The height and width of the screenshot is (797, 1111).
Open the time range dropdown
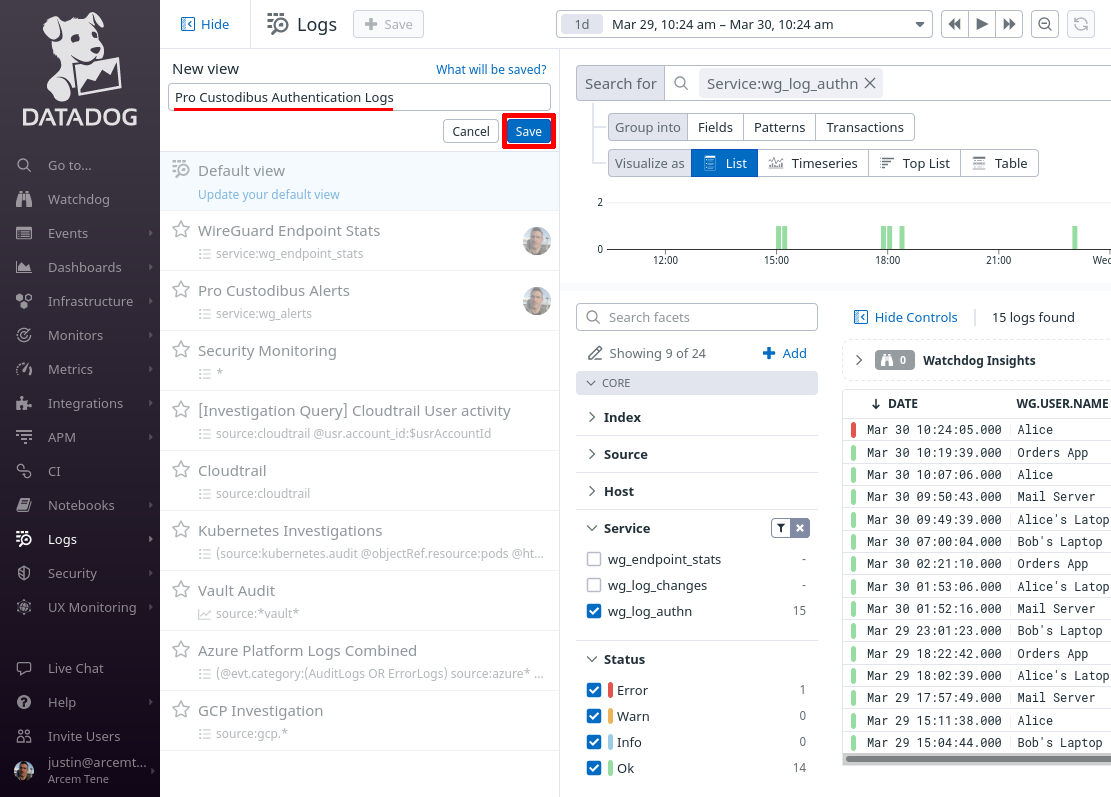click(919, 24)
